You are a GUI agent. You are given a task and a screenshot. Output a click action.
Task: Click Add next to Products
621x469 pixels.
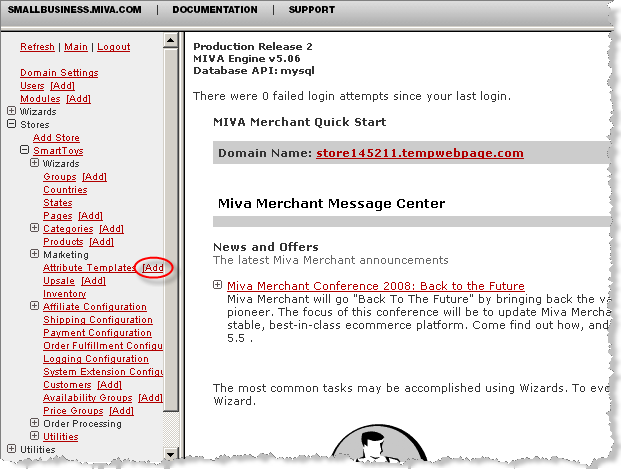tap(101, 242)
